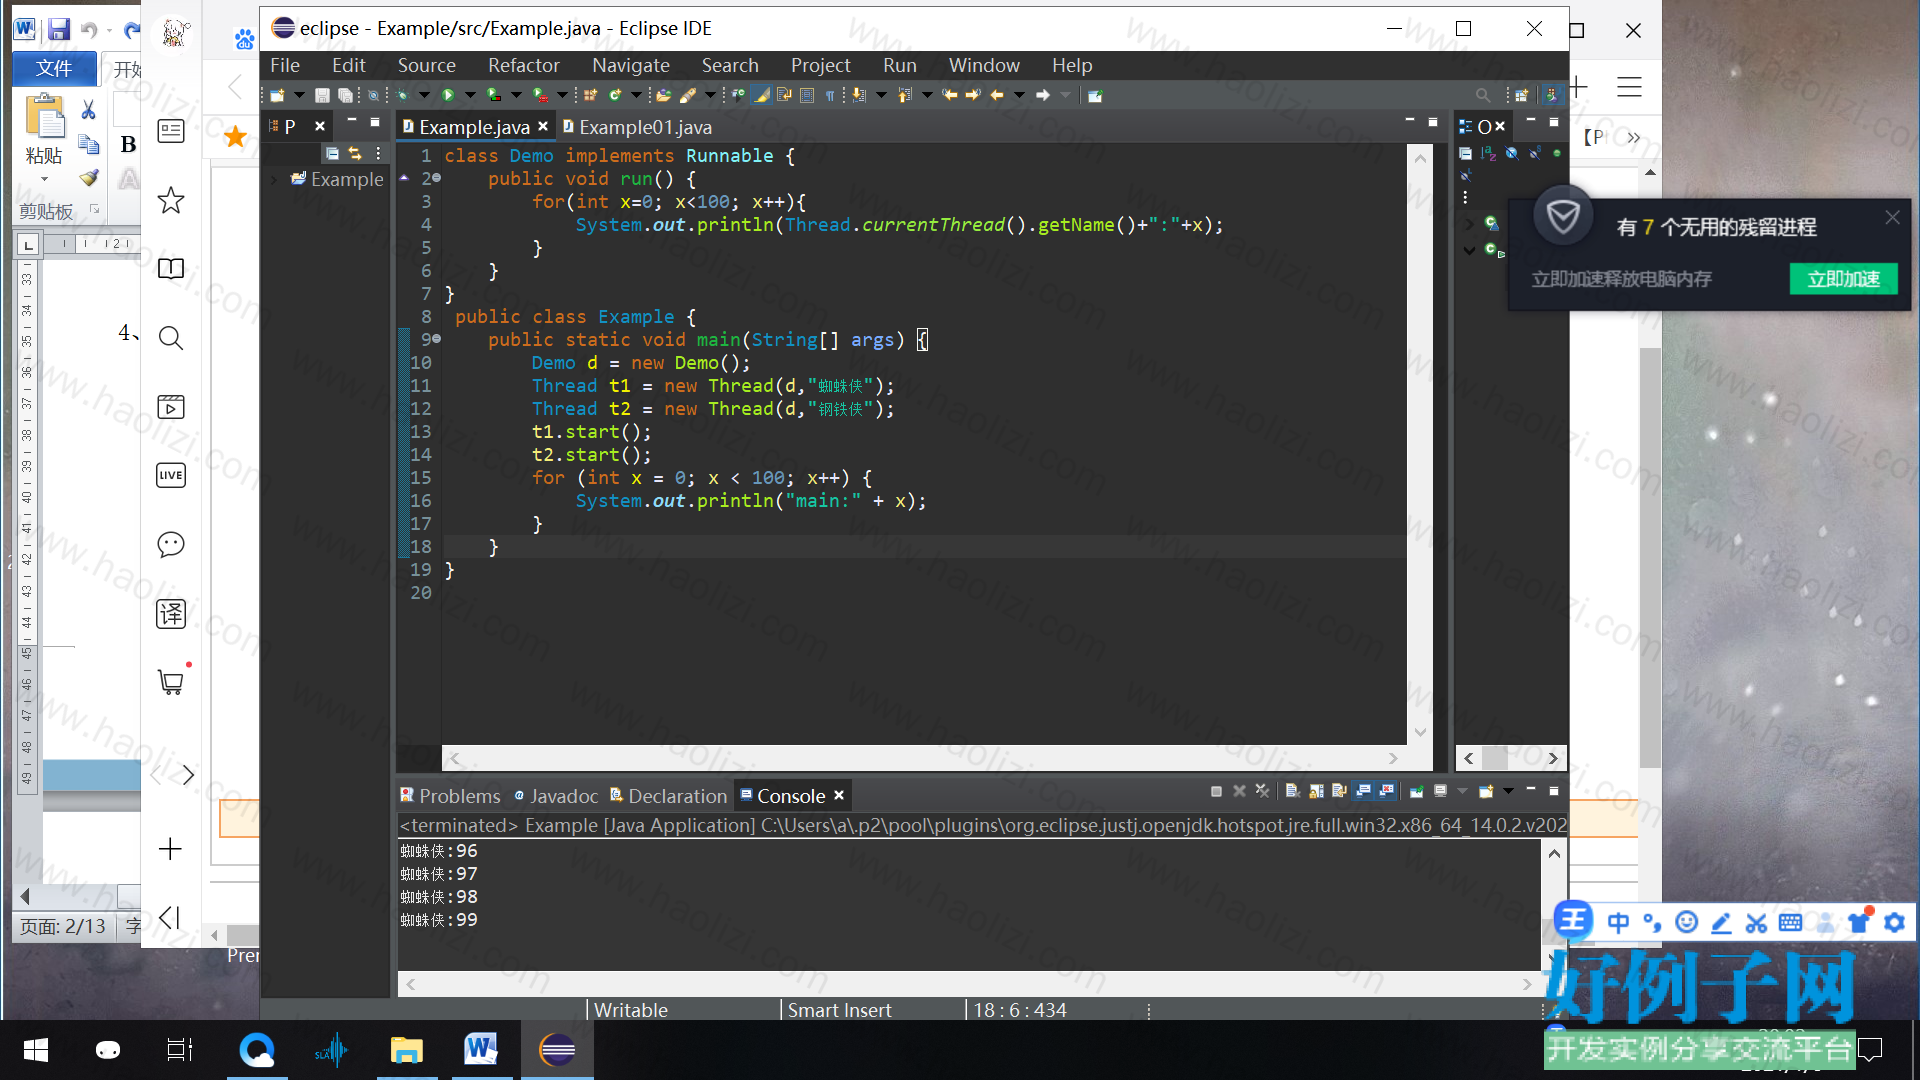
Task: Click the Open Console icon
Action: click(1486, 791)
